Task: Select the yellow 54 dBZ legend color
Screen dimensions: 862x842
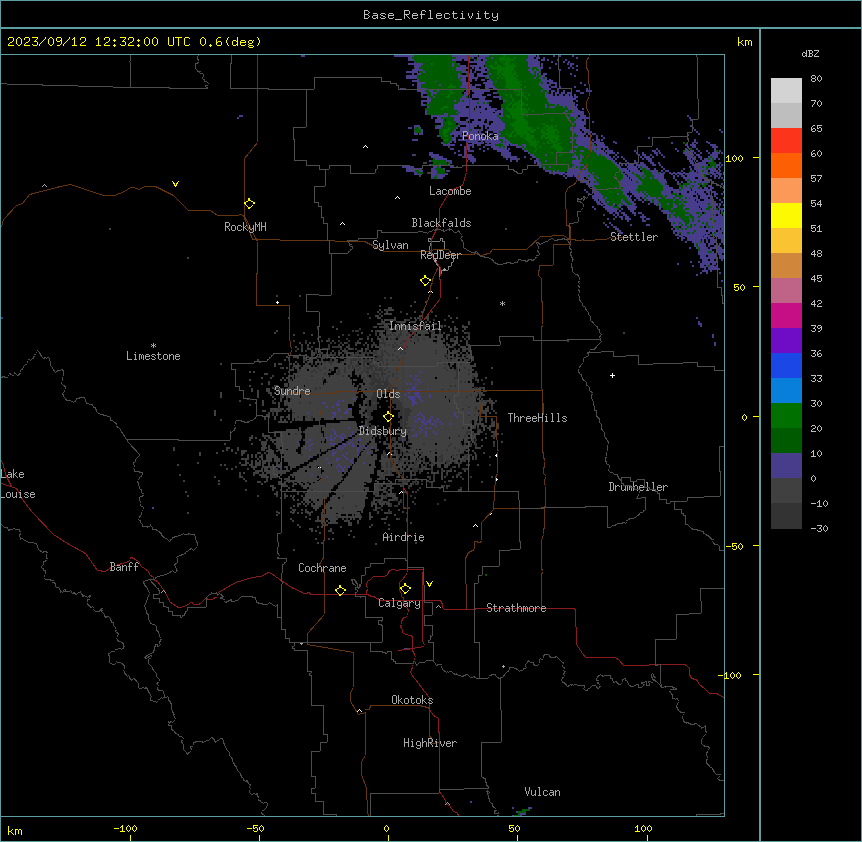Action: [x=786, y=215]
